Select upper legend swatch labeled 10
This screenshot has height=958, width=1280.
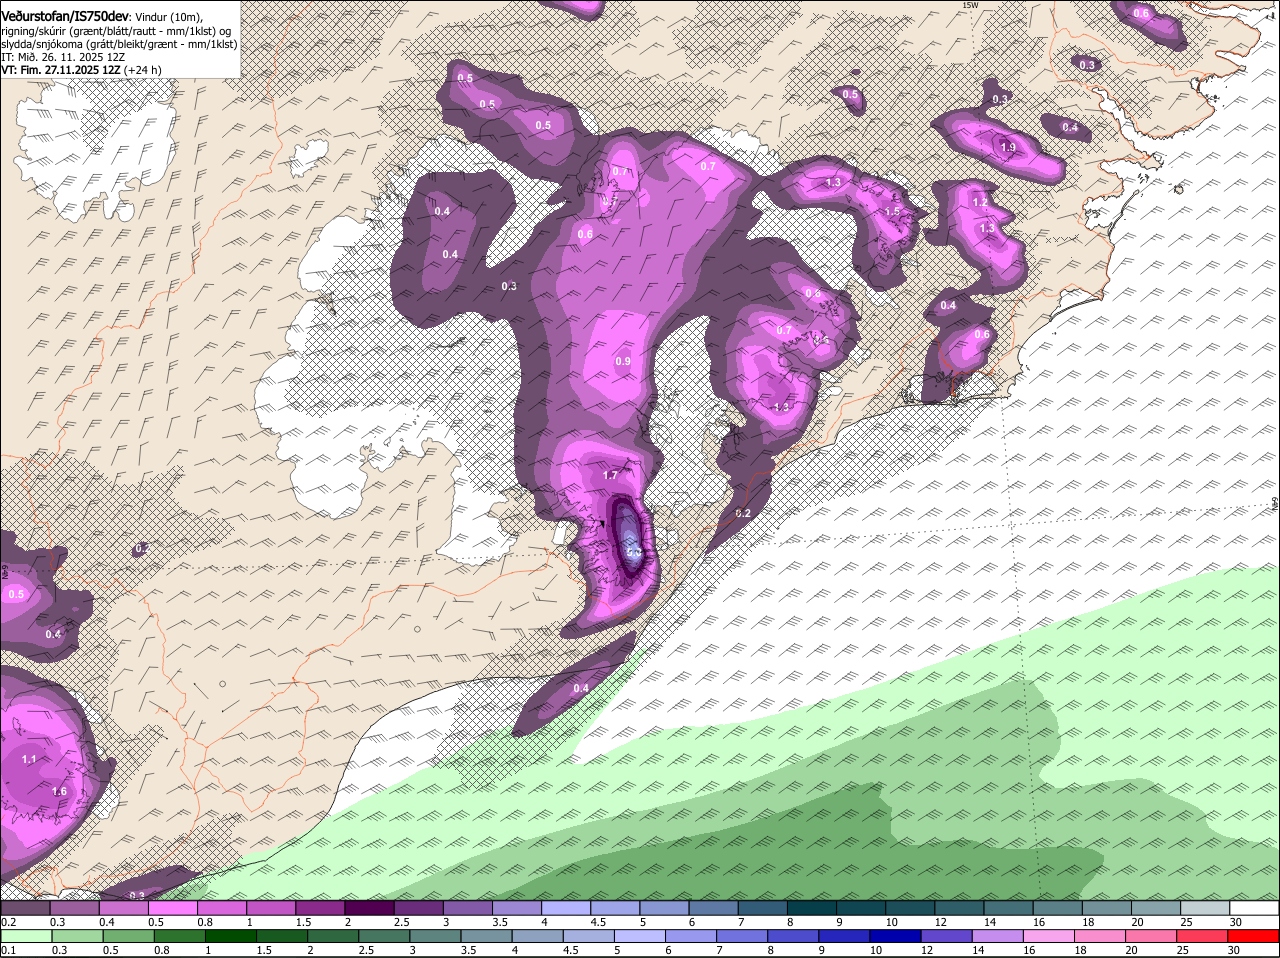(x=910, y=908)
